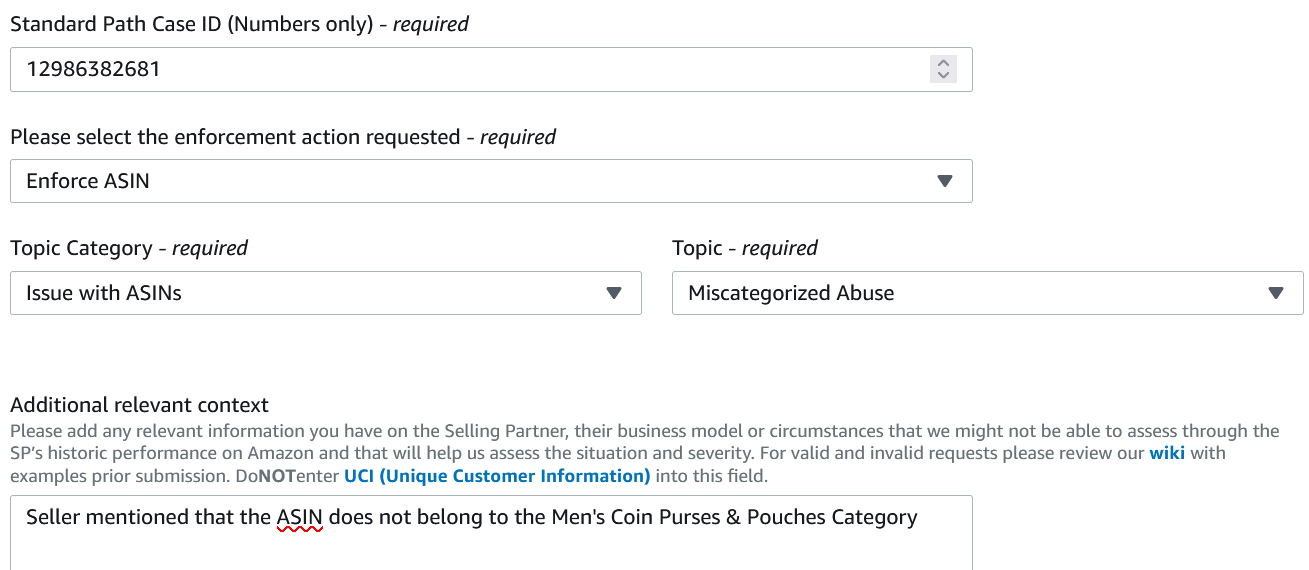The width and height of the screenshot is (1309, 570).
Task: Click the Topic - required field label
Action: [x=745, y=247]
